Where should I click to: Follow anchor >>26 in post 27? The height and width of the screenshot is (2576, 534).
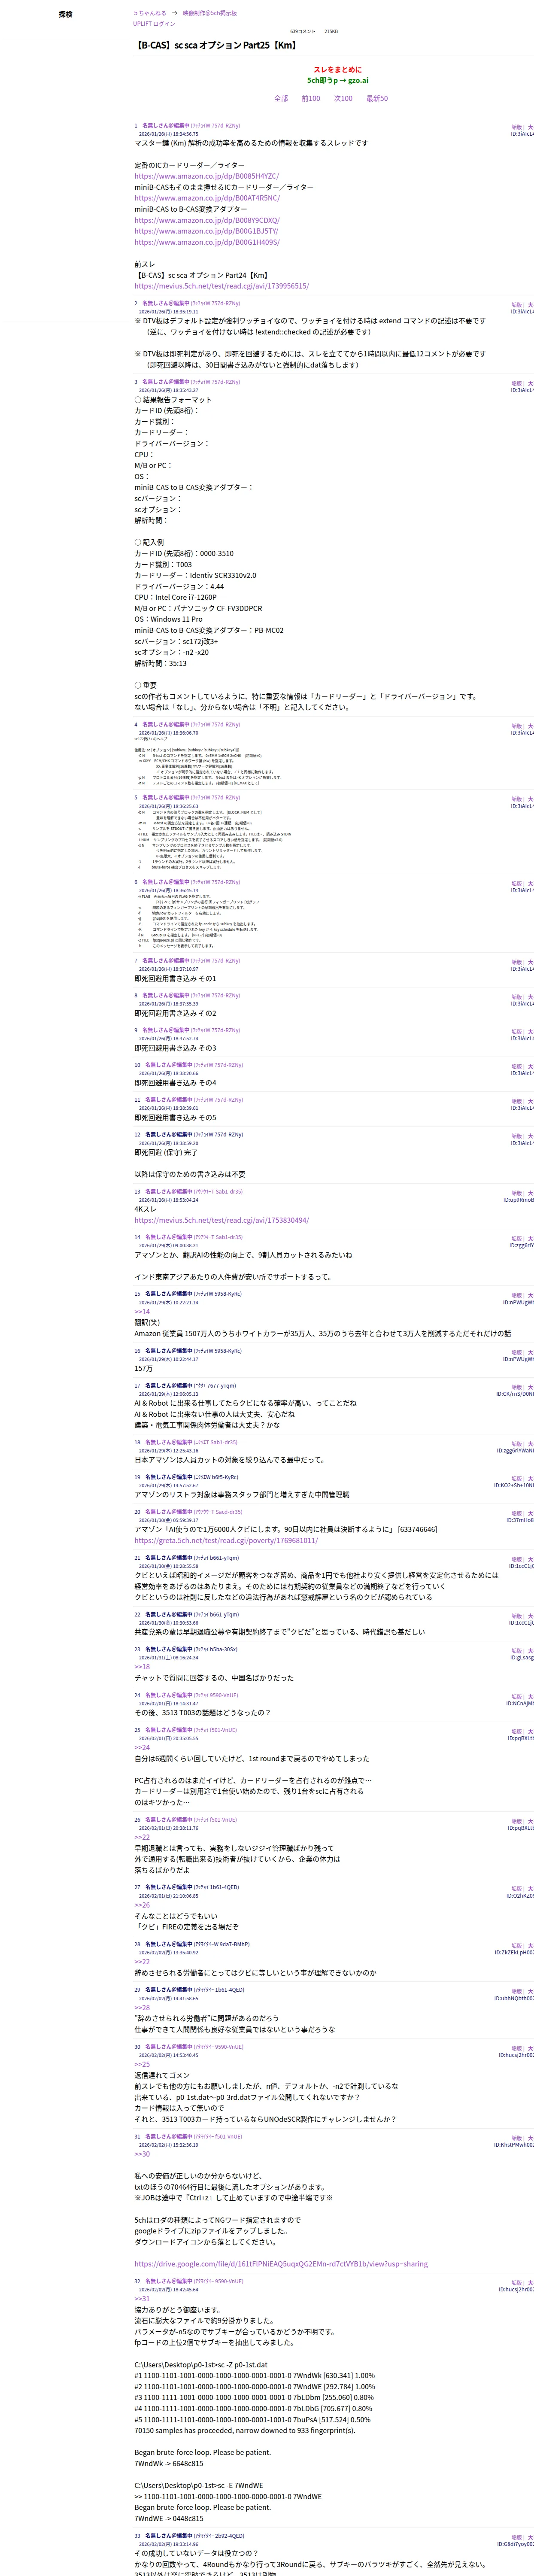(142, 1905)
